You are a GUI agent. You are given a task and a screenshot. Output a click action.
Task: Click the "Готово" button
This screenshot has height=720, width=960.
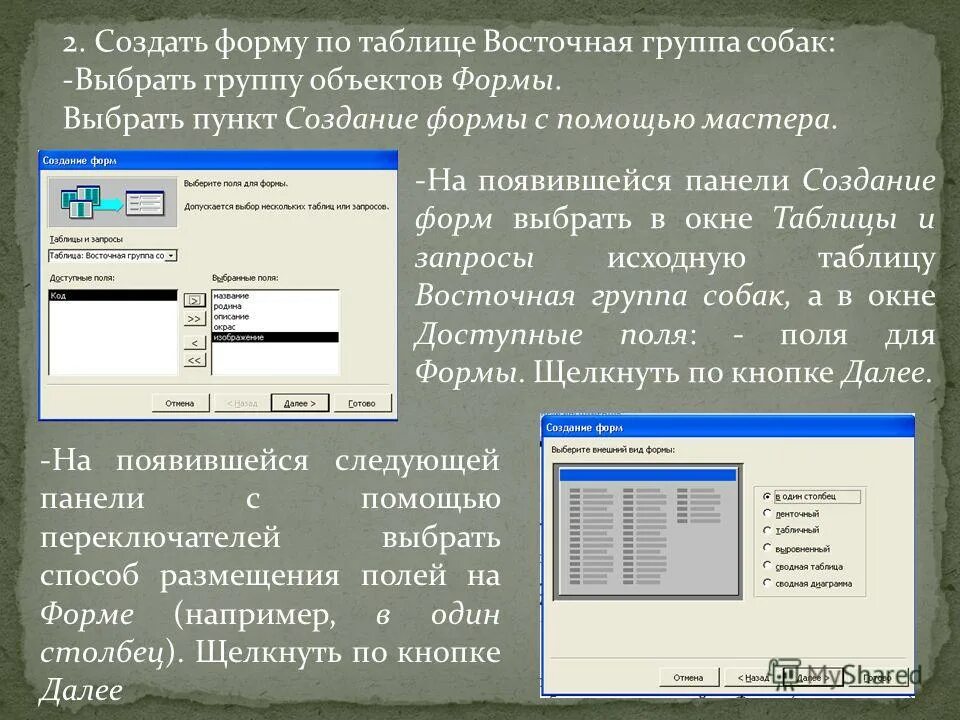pos(363,402)
